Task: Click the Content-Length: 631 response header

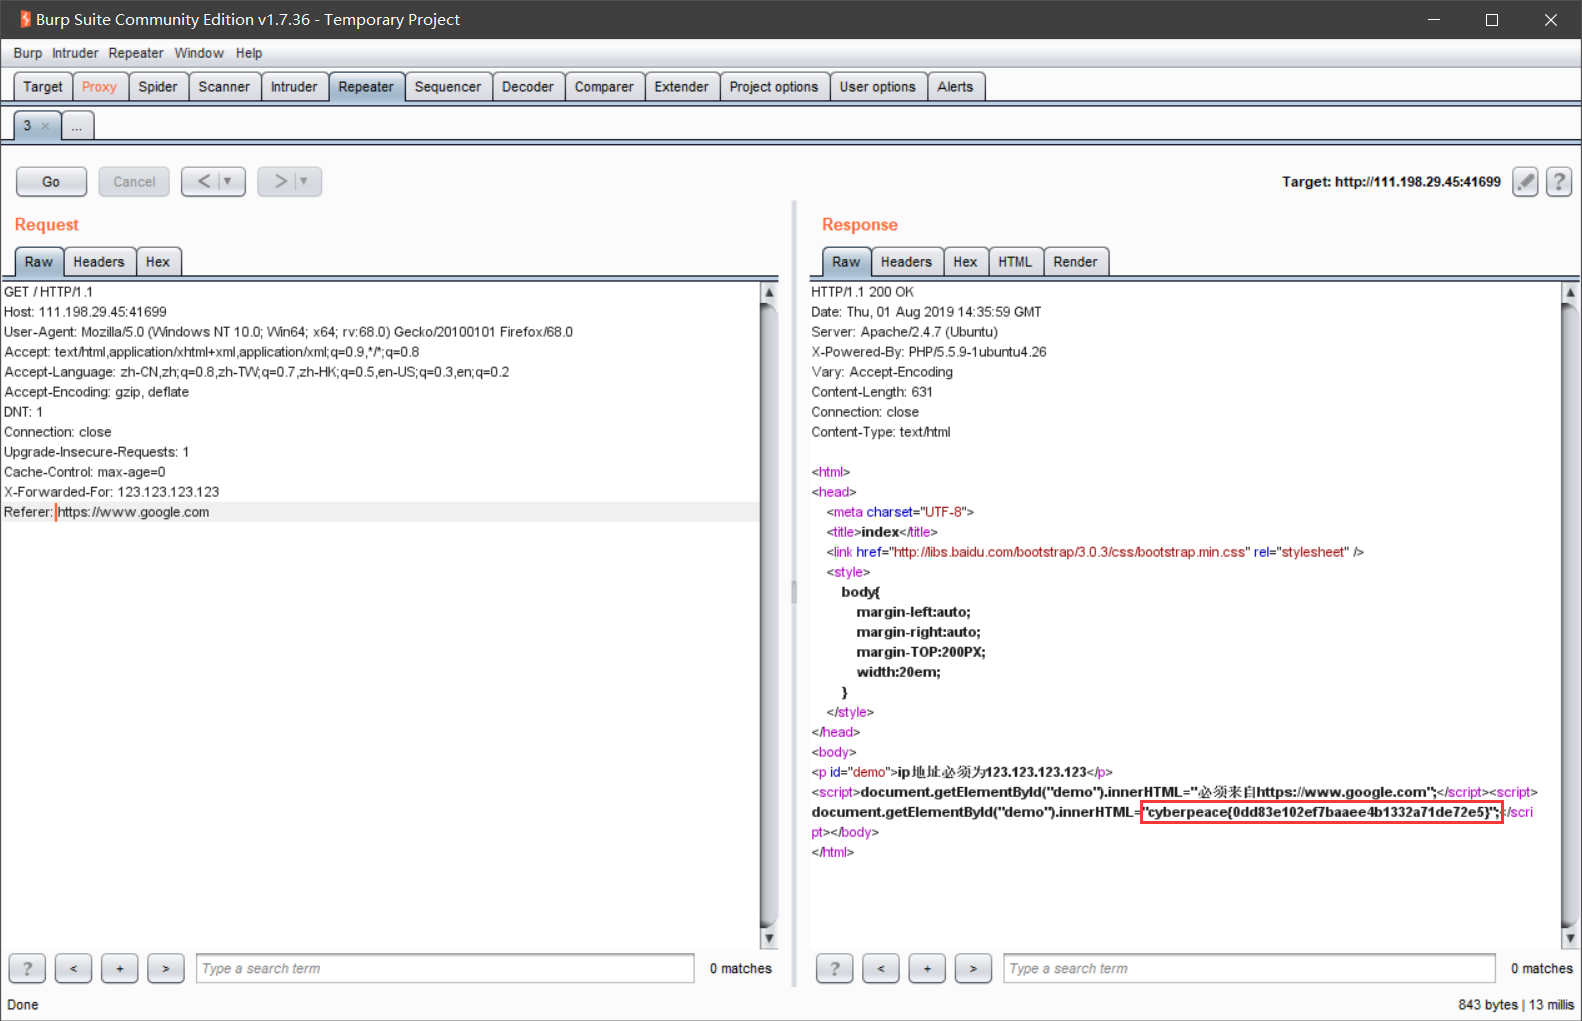Action: [x=872, y=392]
